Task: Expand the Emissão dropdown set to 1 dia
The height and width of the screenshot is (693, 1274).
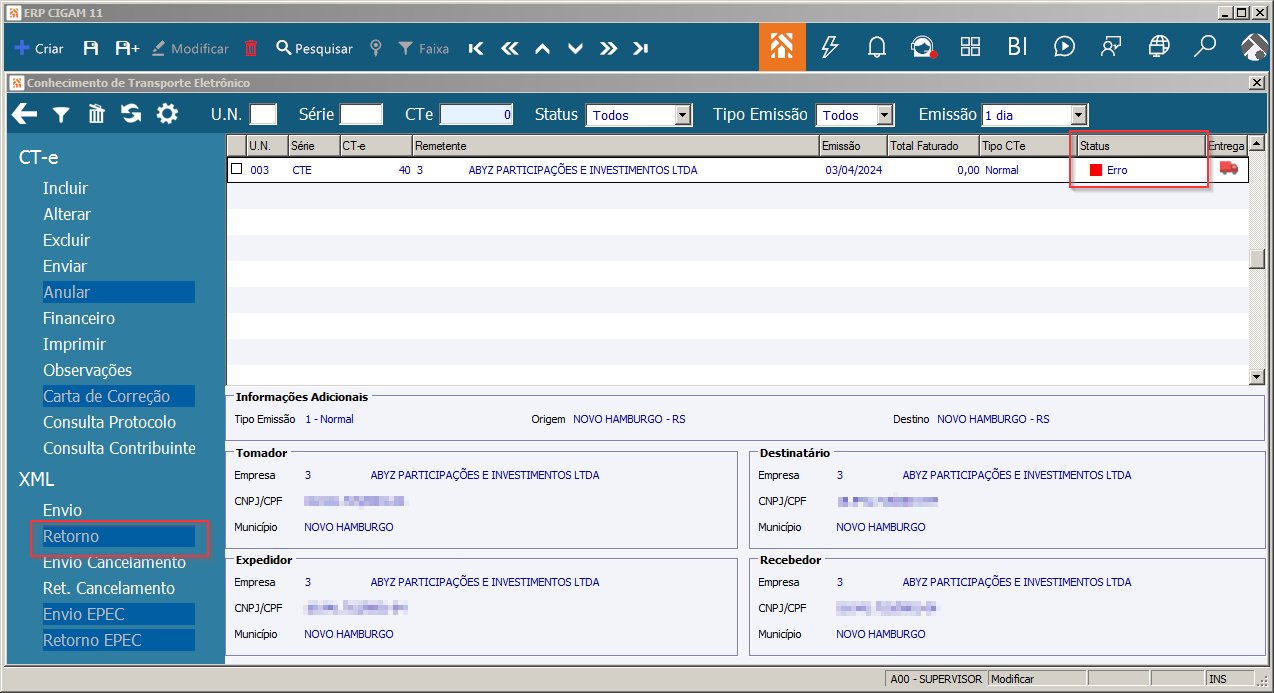Action: coord(1078,115)
